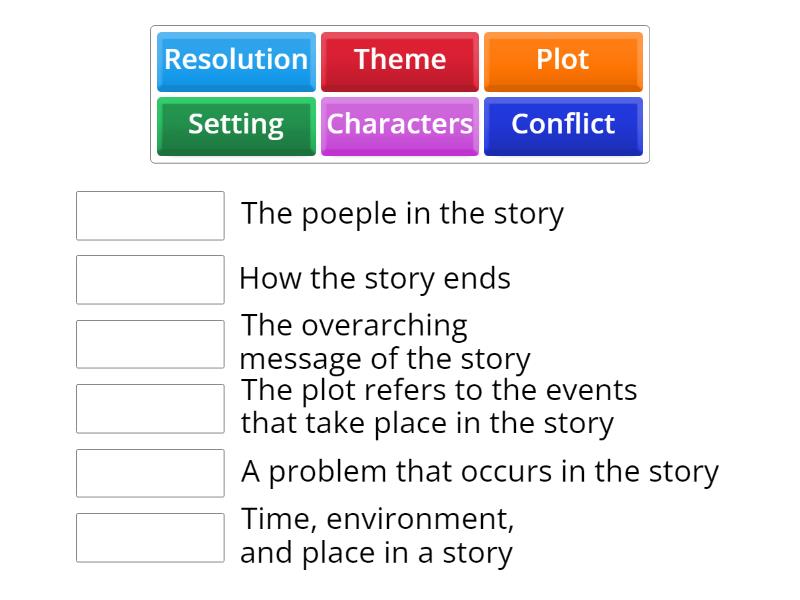Image resolution: width=800 pixels, height=600 pixels.
Task: Click the answer box beside 'The poeple in the story'
Action: 149,216
